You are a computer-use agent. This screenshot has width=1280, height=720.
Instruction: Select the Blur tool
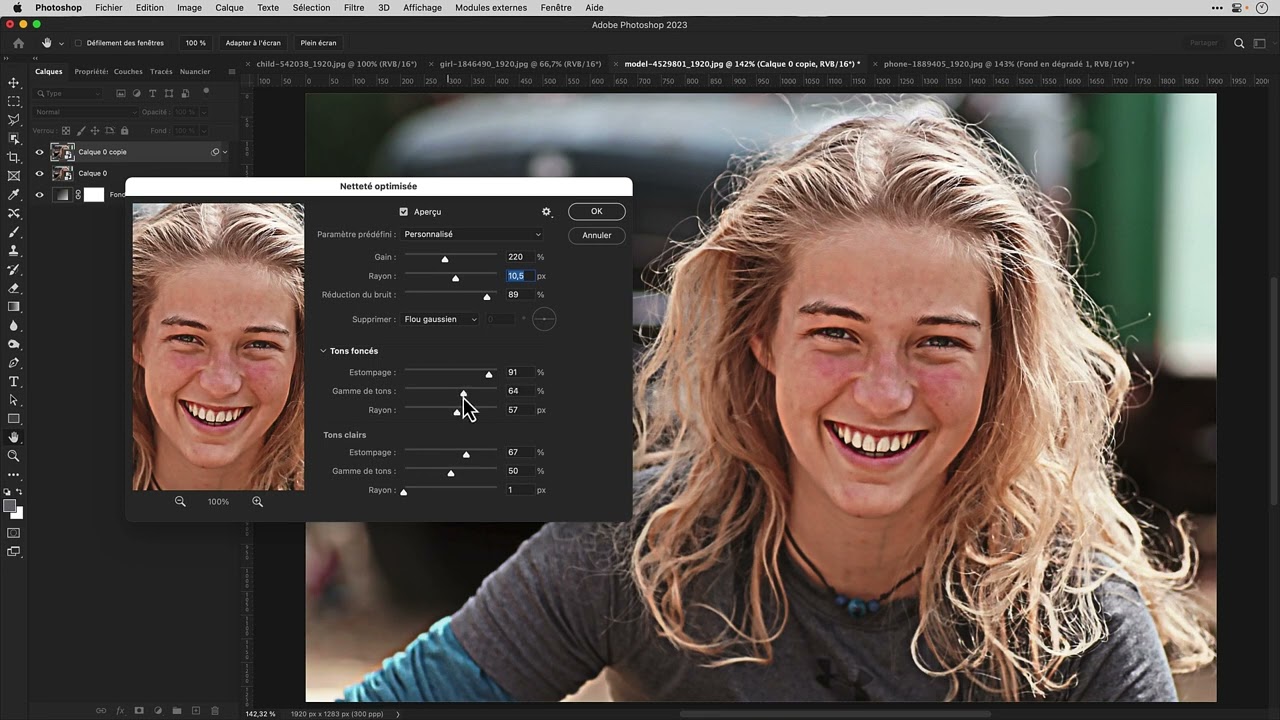(14, 325)
